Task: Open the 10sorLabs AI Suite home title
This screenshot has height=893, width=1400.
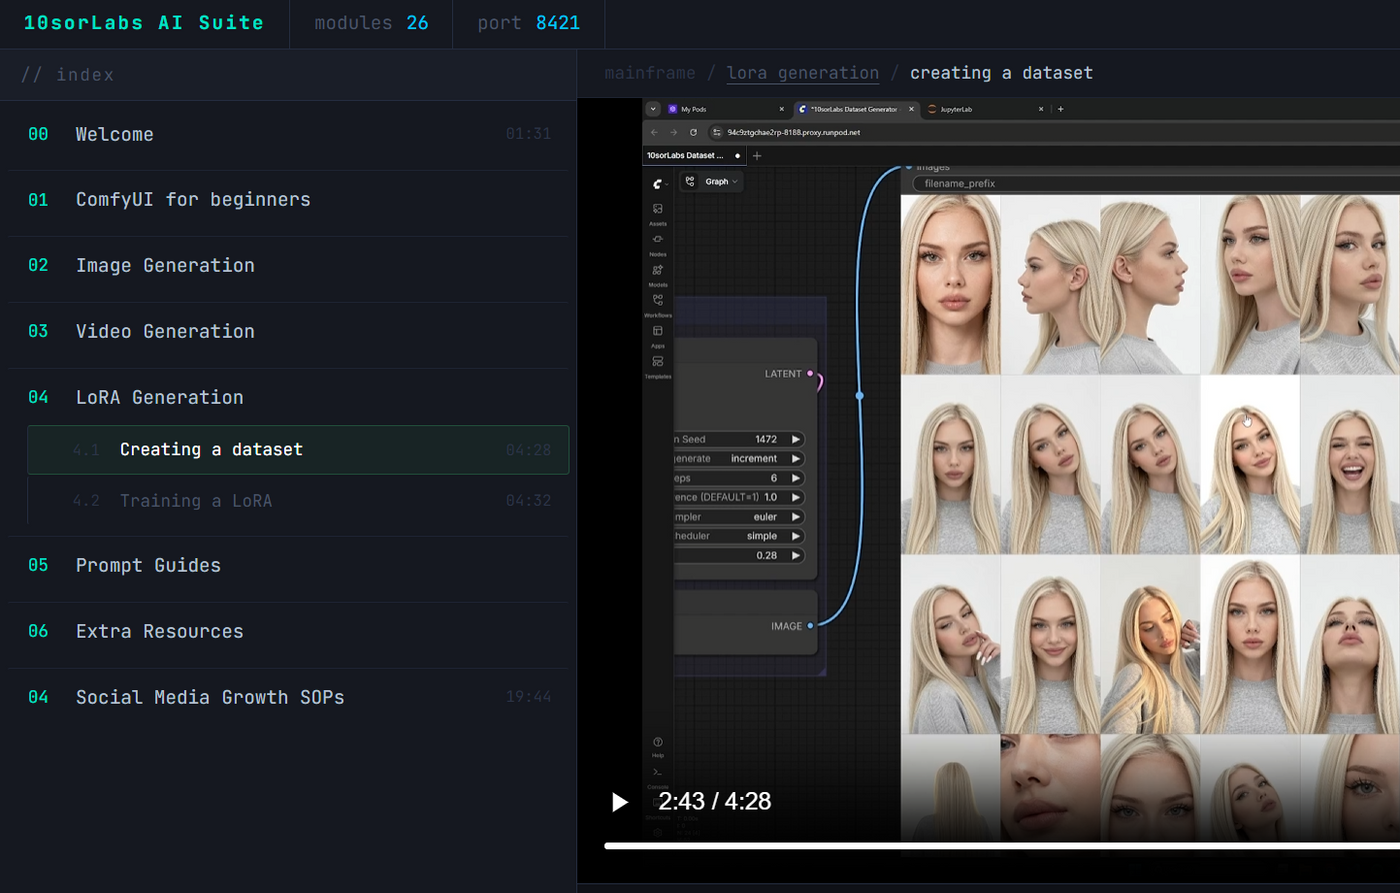Action: coord(144,23)
